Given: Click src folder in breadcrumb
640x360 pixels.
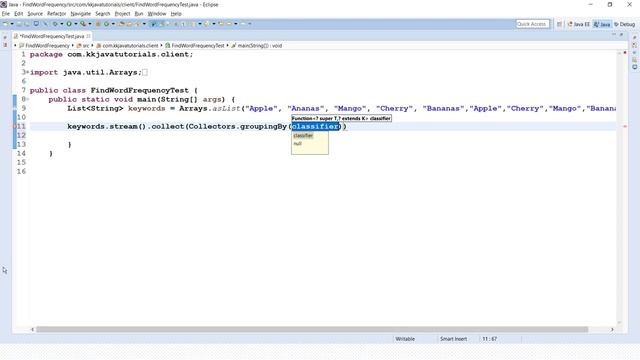Looking at the screenshot, I should click(83, 46).
